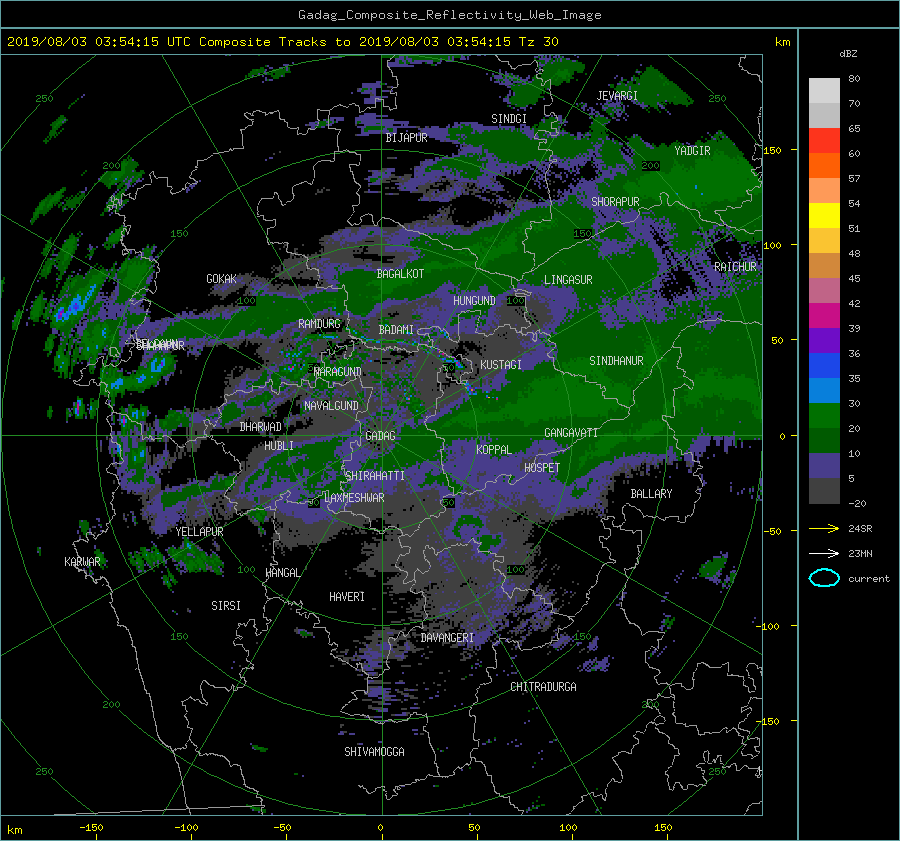Click the 'YADGIR' city label
This screenshot has width=900, height=841.
point(692,151)
